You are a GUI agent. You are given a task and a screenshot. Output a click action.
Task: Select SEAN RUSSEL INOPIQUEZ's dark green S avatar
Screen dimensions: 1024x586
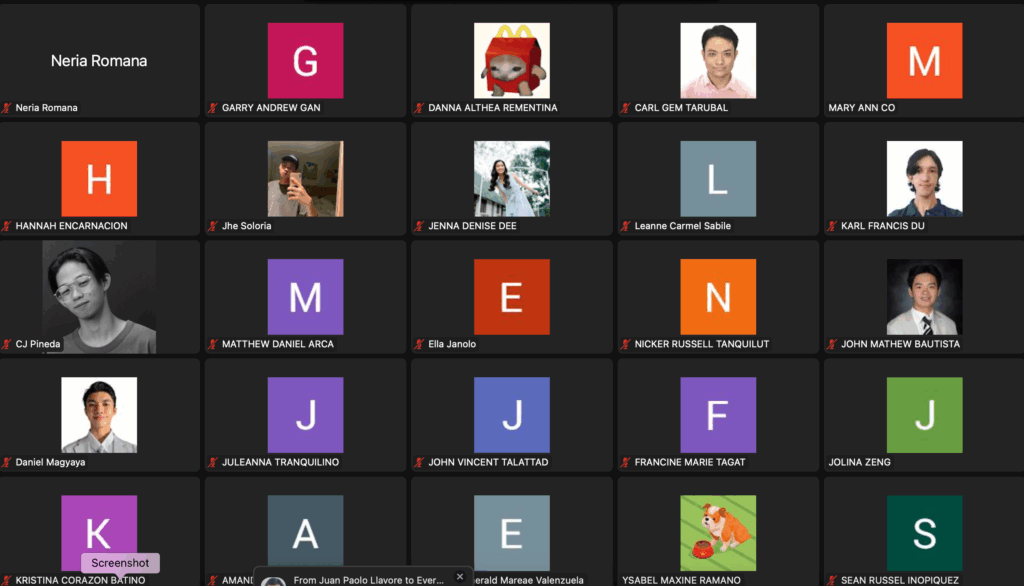tap(924, 533)
